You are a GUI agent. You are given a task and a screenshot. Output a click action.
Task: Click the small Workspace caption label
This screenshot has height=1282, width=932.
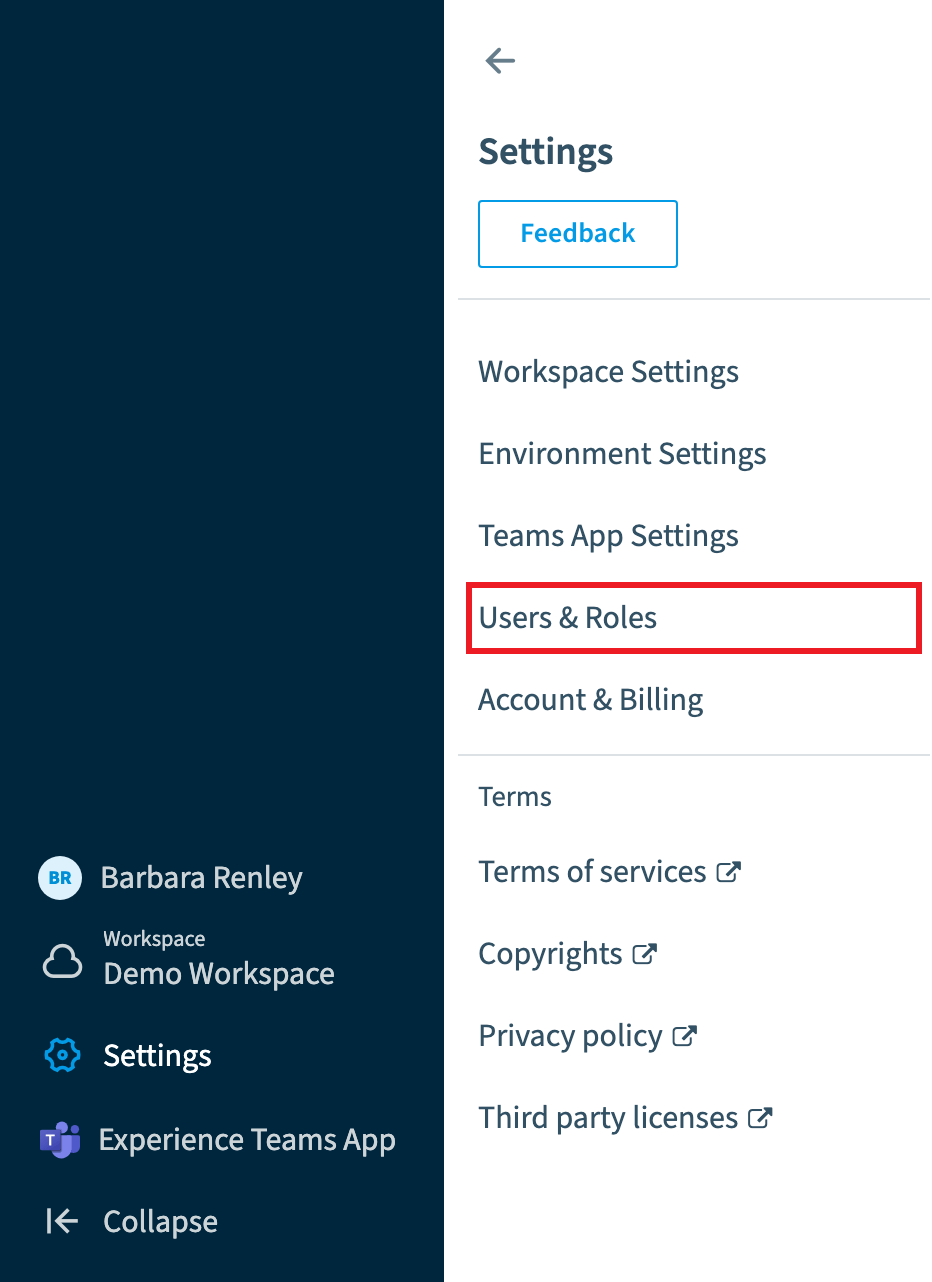pyautogui.click(x=154, y=939)
